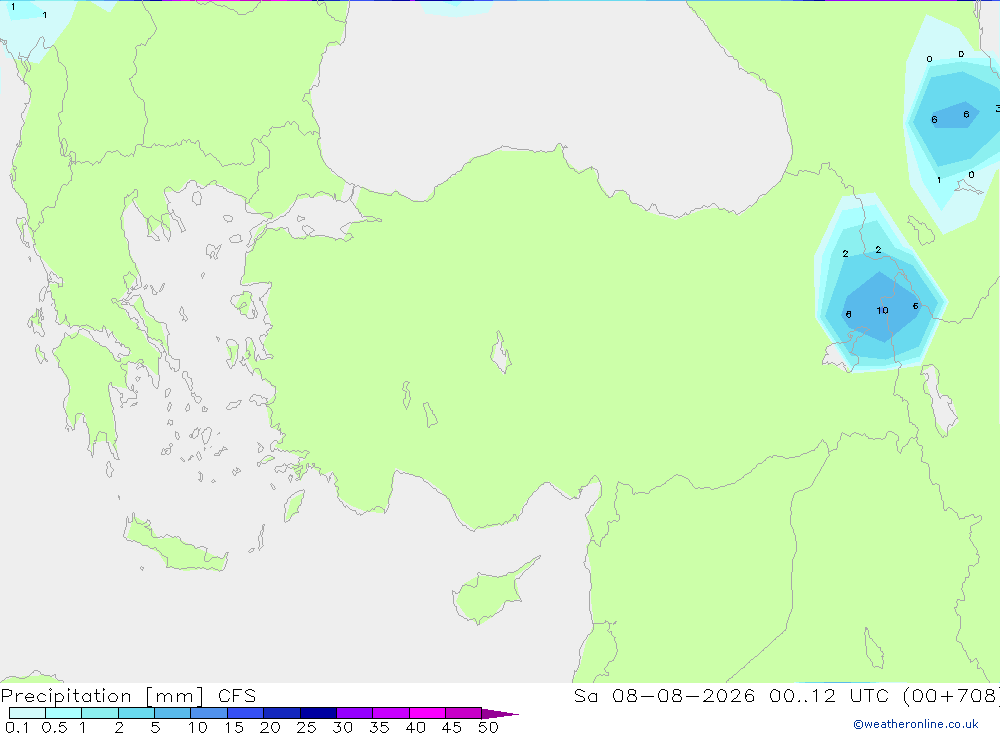Select the legend swatch between 15 and 20
The image size is (1000, 733).
click(x=245, y=713)
